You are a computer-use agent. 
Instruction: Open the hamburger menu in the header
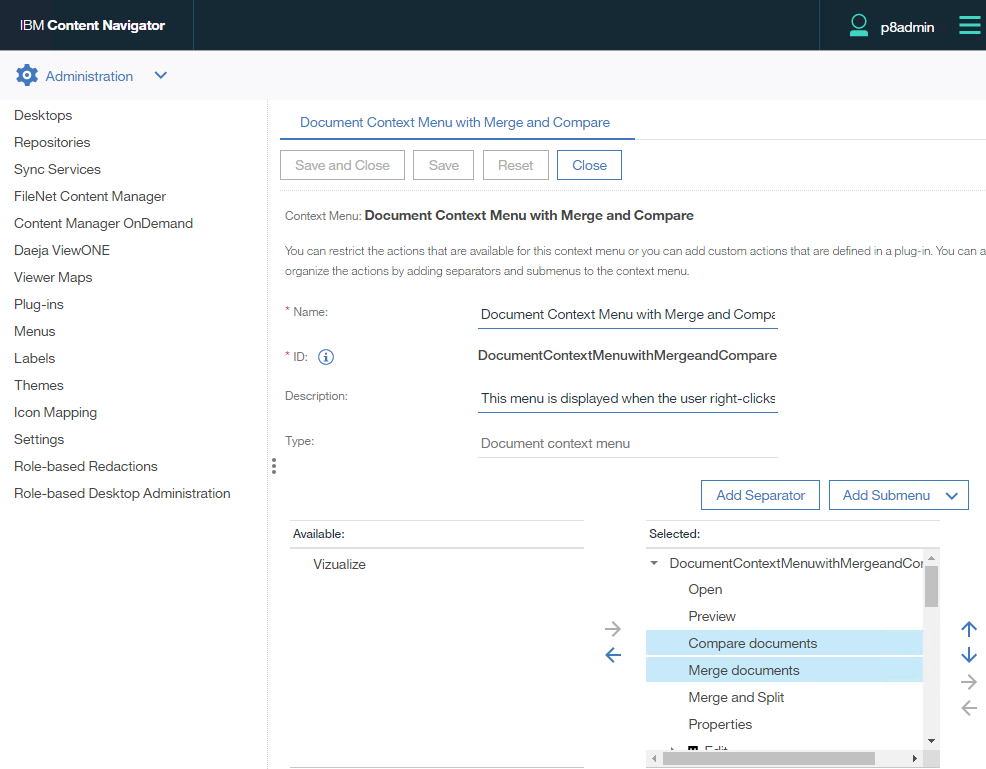(x=969, y=26)
